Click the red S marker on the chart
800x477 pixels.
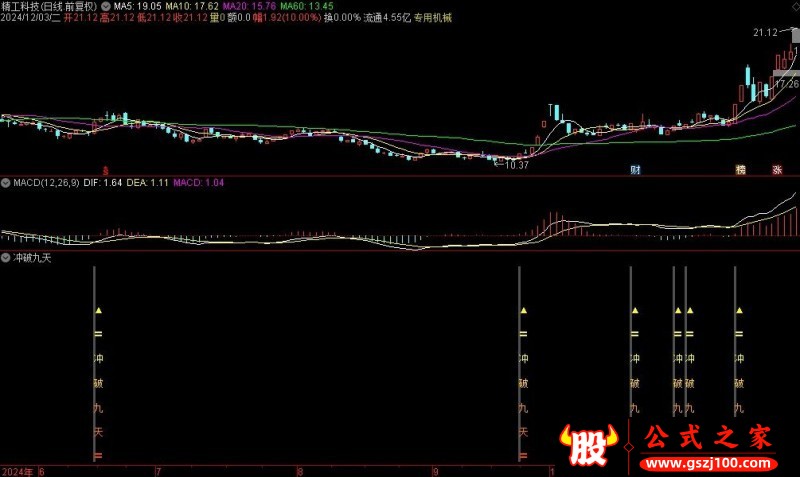click(106, 170)
